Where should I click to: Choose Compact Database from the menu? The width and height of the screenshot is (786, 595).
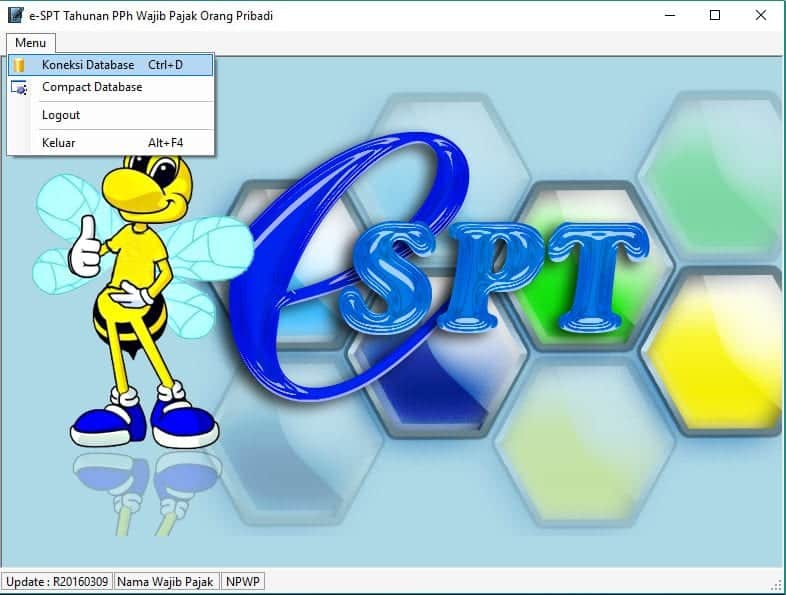(111, 87)
